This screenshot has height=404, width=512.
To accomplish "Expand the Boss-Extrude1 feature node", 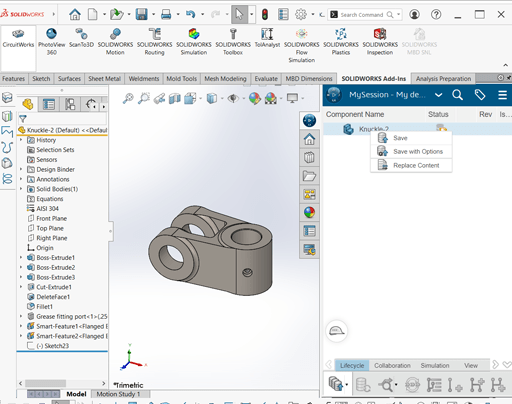I will tap(21, 258).
